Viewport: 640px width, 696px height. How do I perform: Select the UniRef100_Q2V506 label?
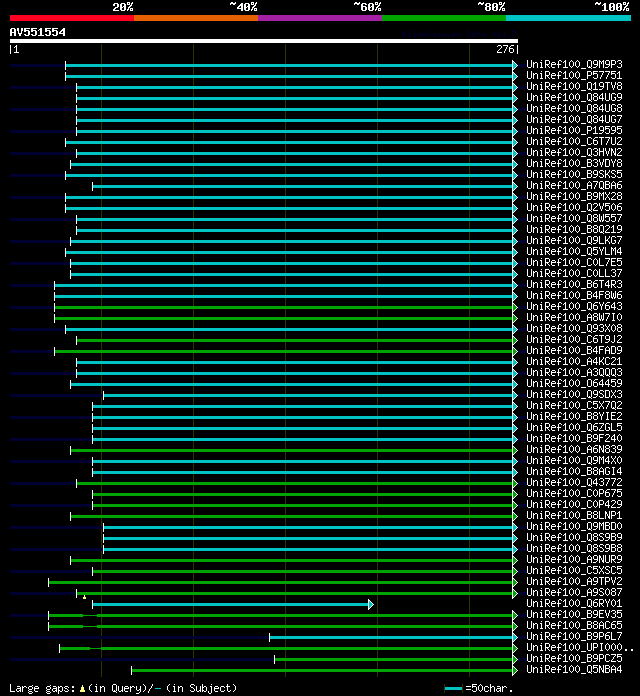click(574, 207)
